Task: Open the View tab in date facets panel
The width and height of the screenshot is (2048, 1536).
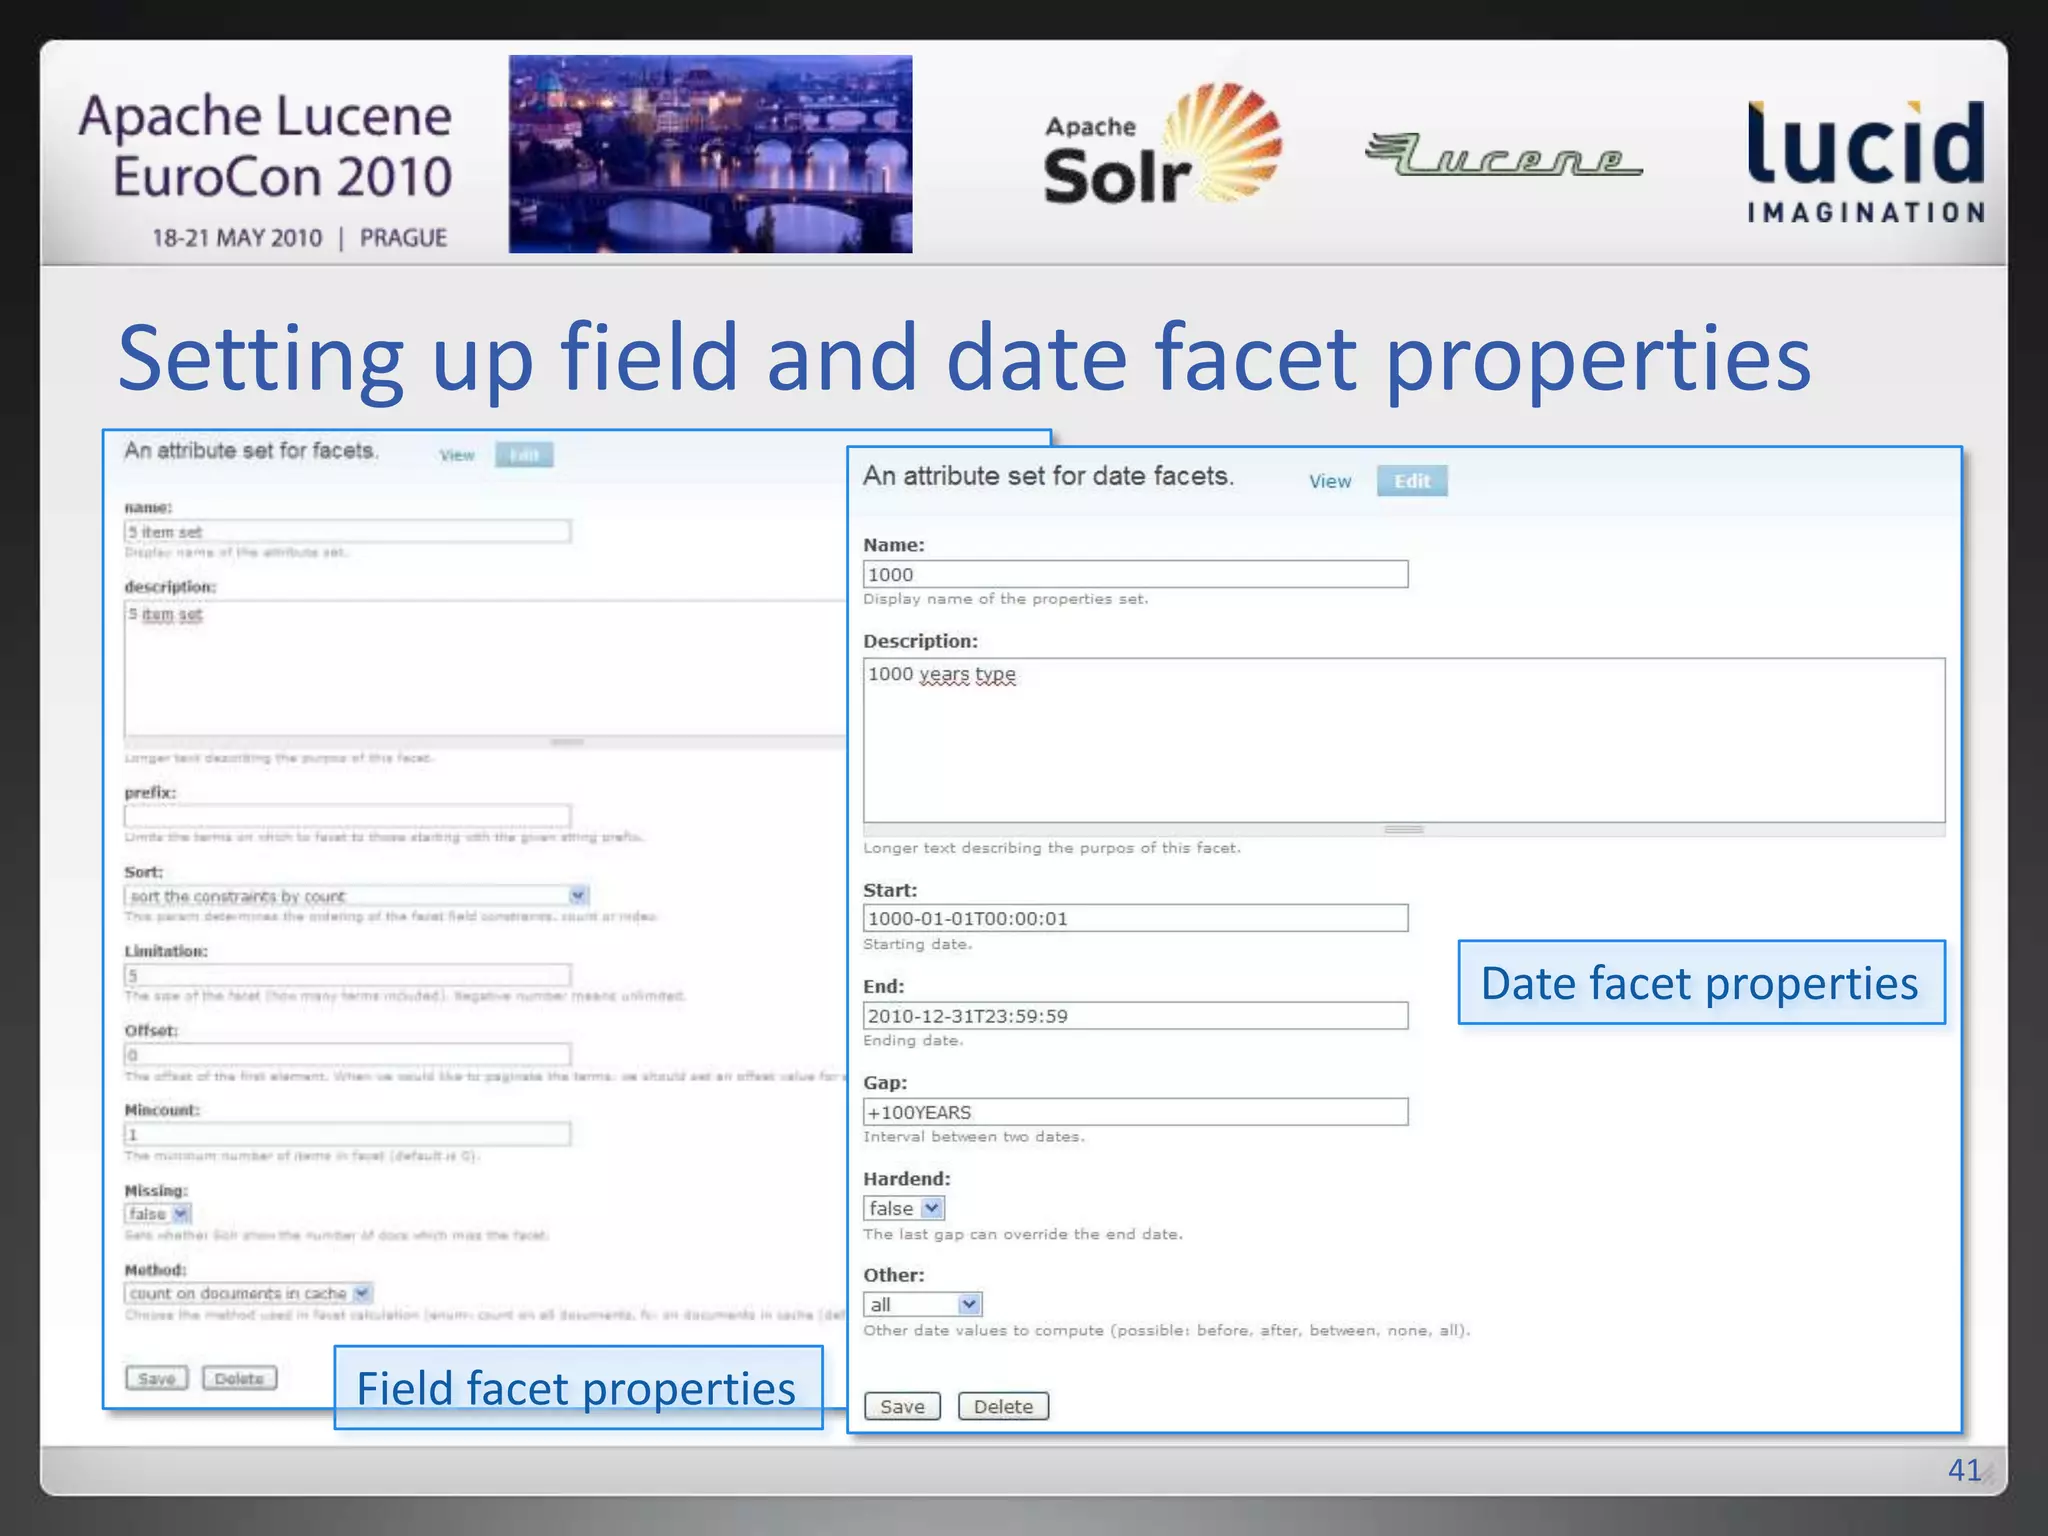Action: point(1330,481)
